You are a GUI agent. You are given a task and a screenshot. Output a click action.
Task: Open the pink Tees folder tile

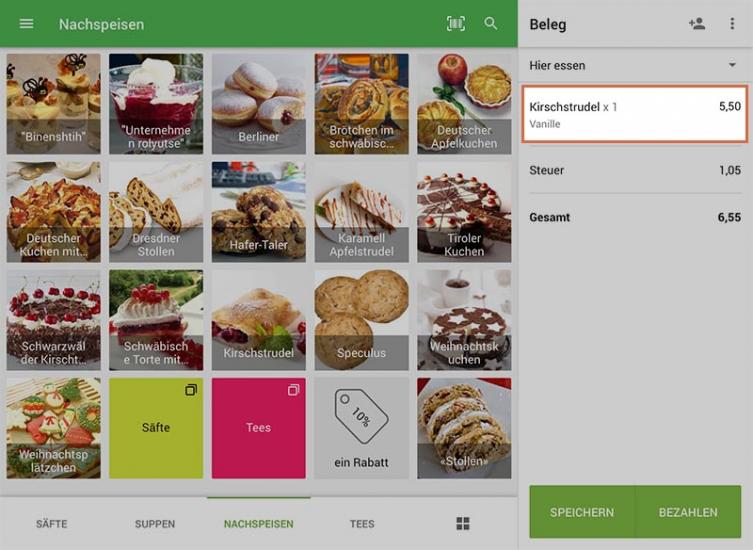[x=258, y=428]
